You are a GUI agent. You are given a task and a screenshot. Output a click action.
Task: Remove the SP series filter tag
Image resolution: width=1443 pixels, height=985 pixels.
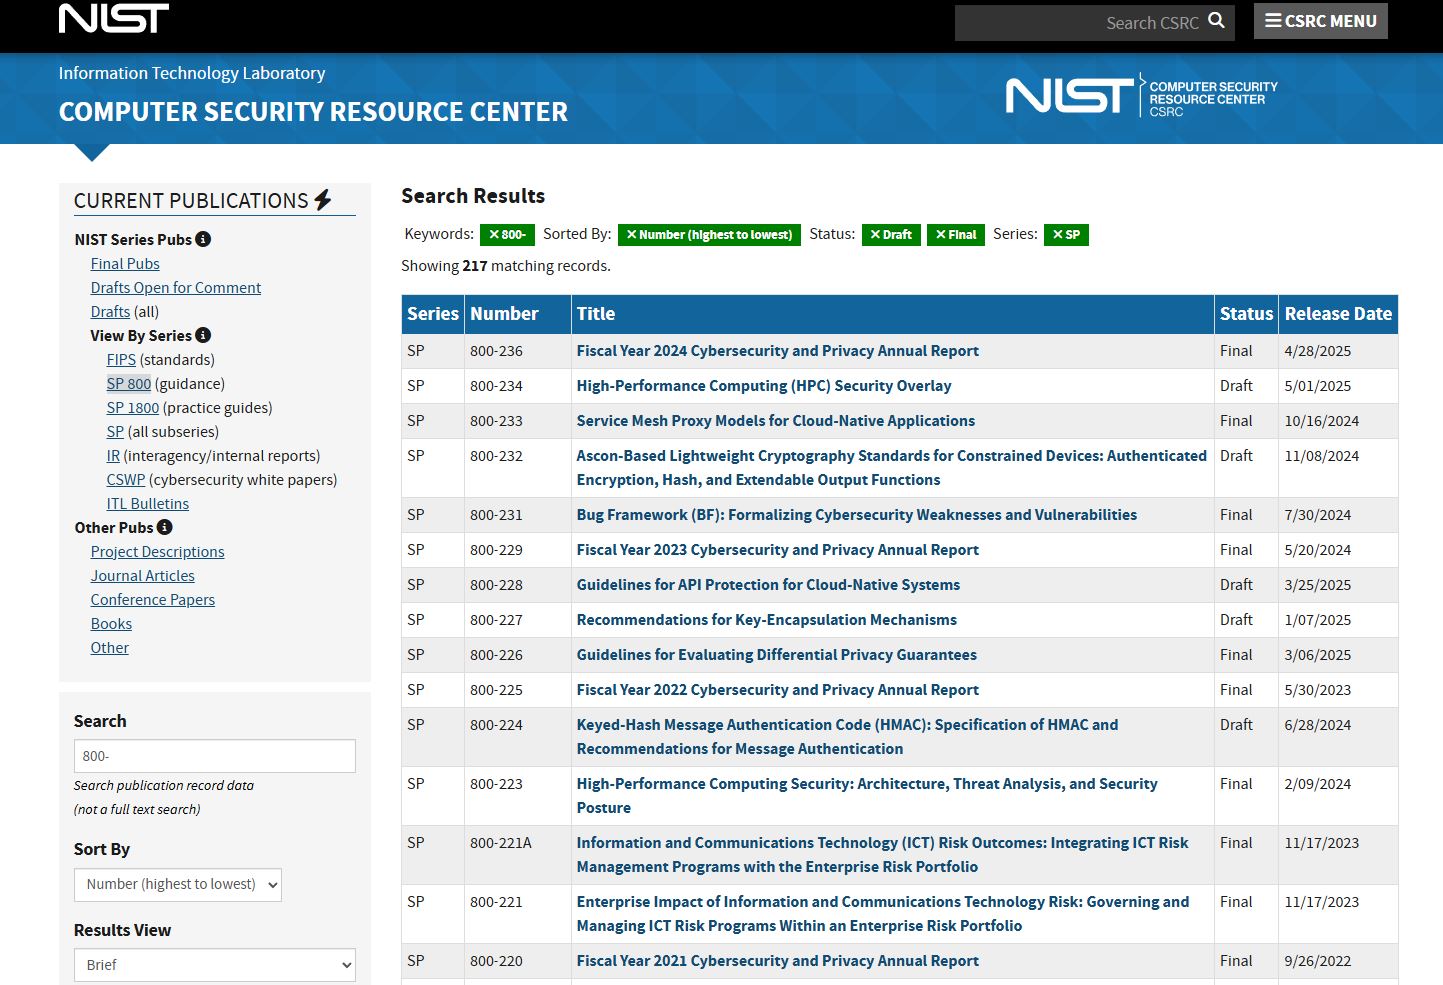(x=1066, y=235)
